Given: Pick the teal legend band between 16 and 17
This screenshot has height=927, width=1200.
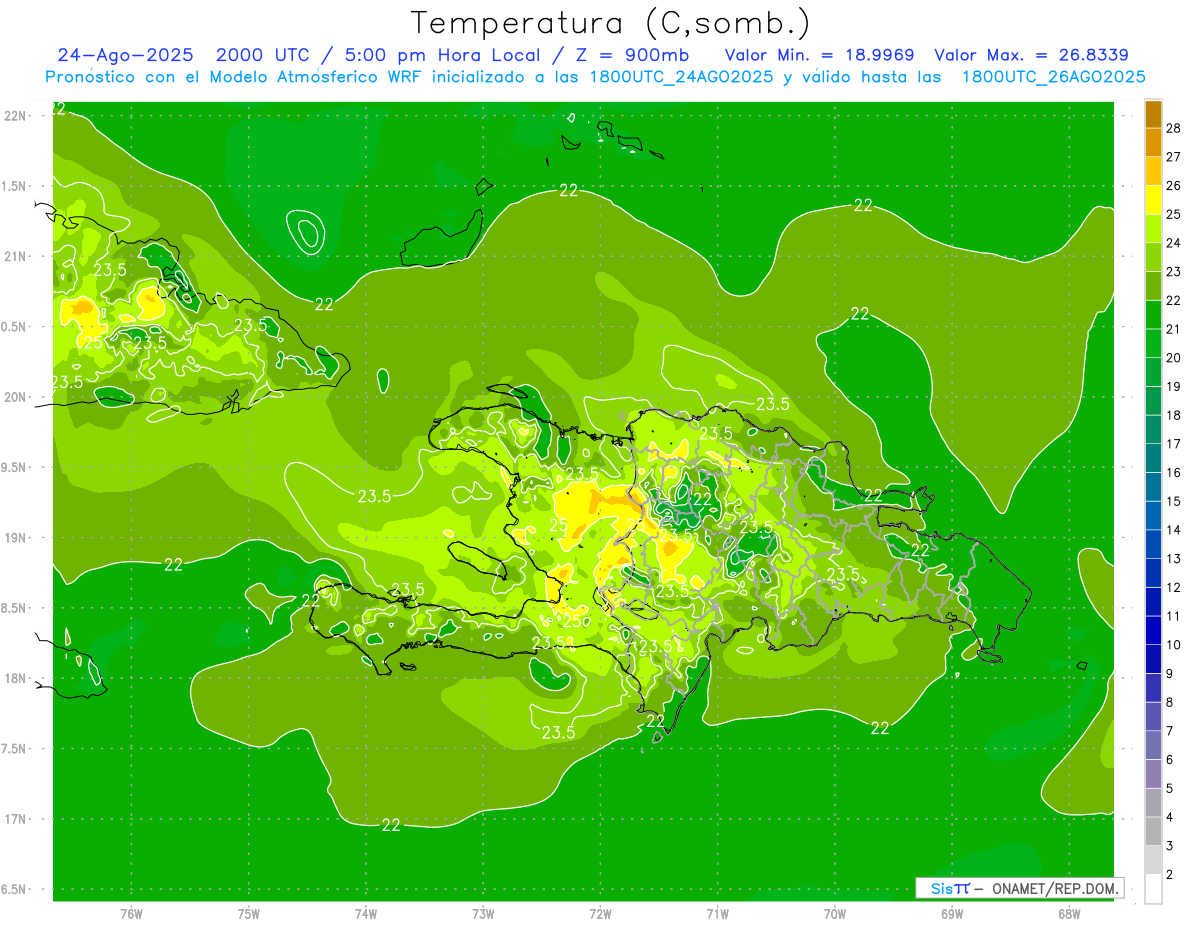Looking at the screenshot, I should point(1153,458).
